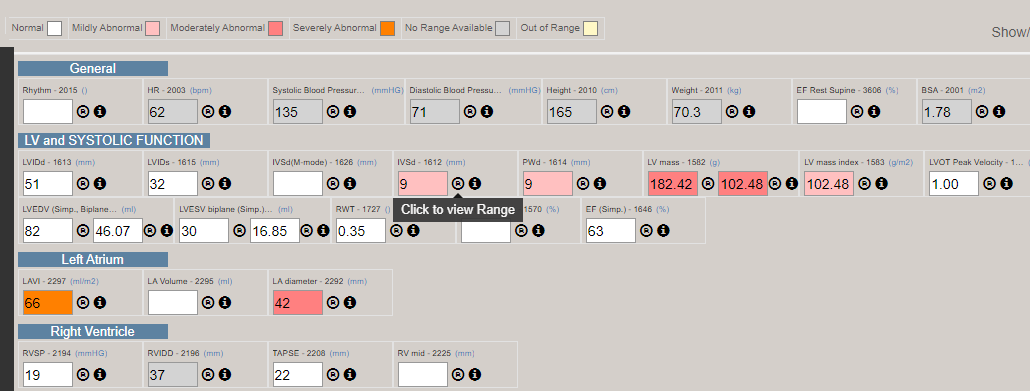This screenshot has height=391, width=1030.
Task: Click the Out of Range yellow swatch
Action: 591,28
